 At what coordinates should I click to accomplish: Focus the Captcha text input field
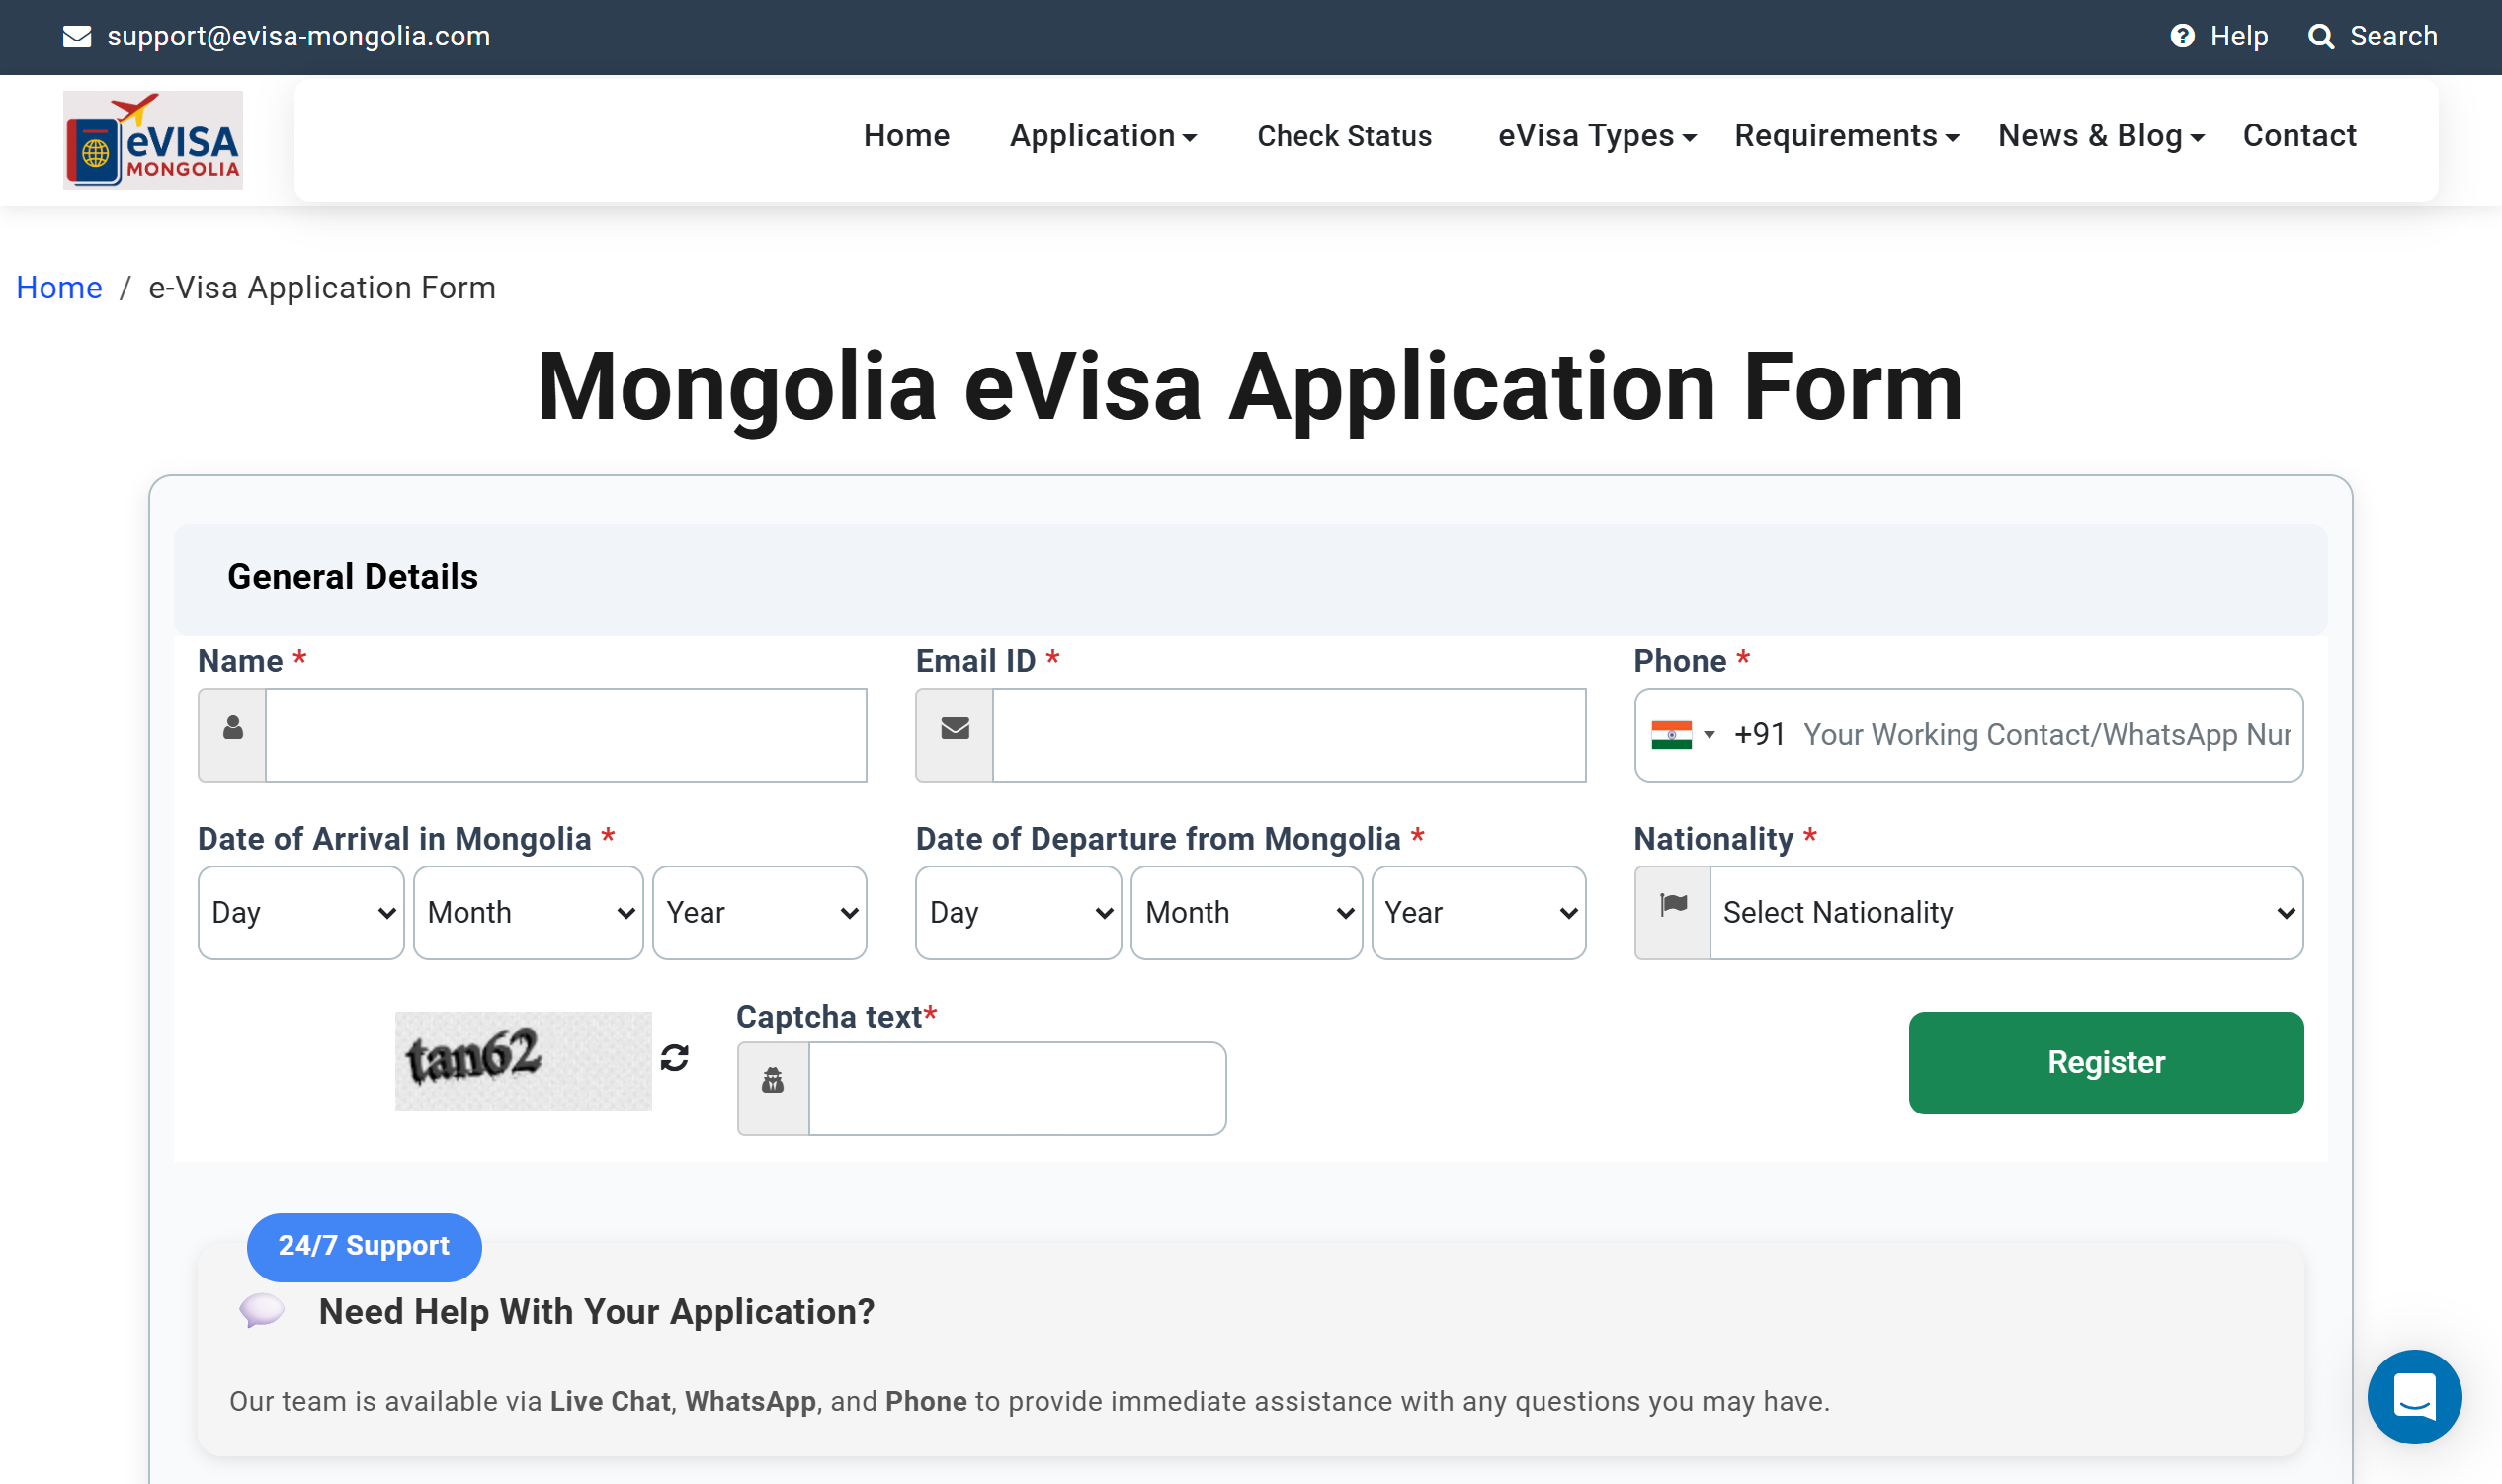(x=1016, y=1088)
